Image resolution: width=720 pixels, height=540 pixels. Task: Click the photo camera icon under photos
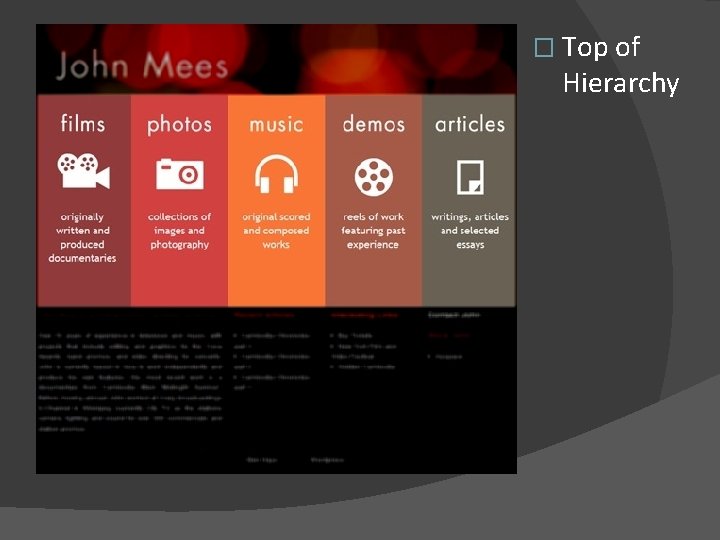pos(180,174)
